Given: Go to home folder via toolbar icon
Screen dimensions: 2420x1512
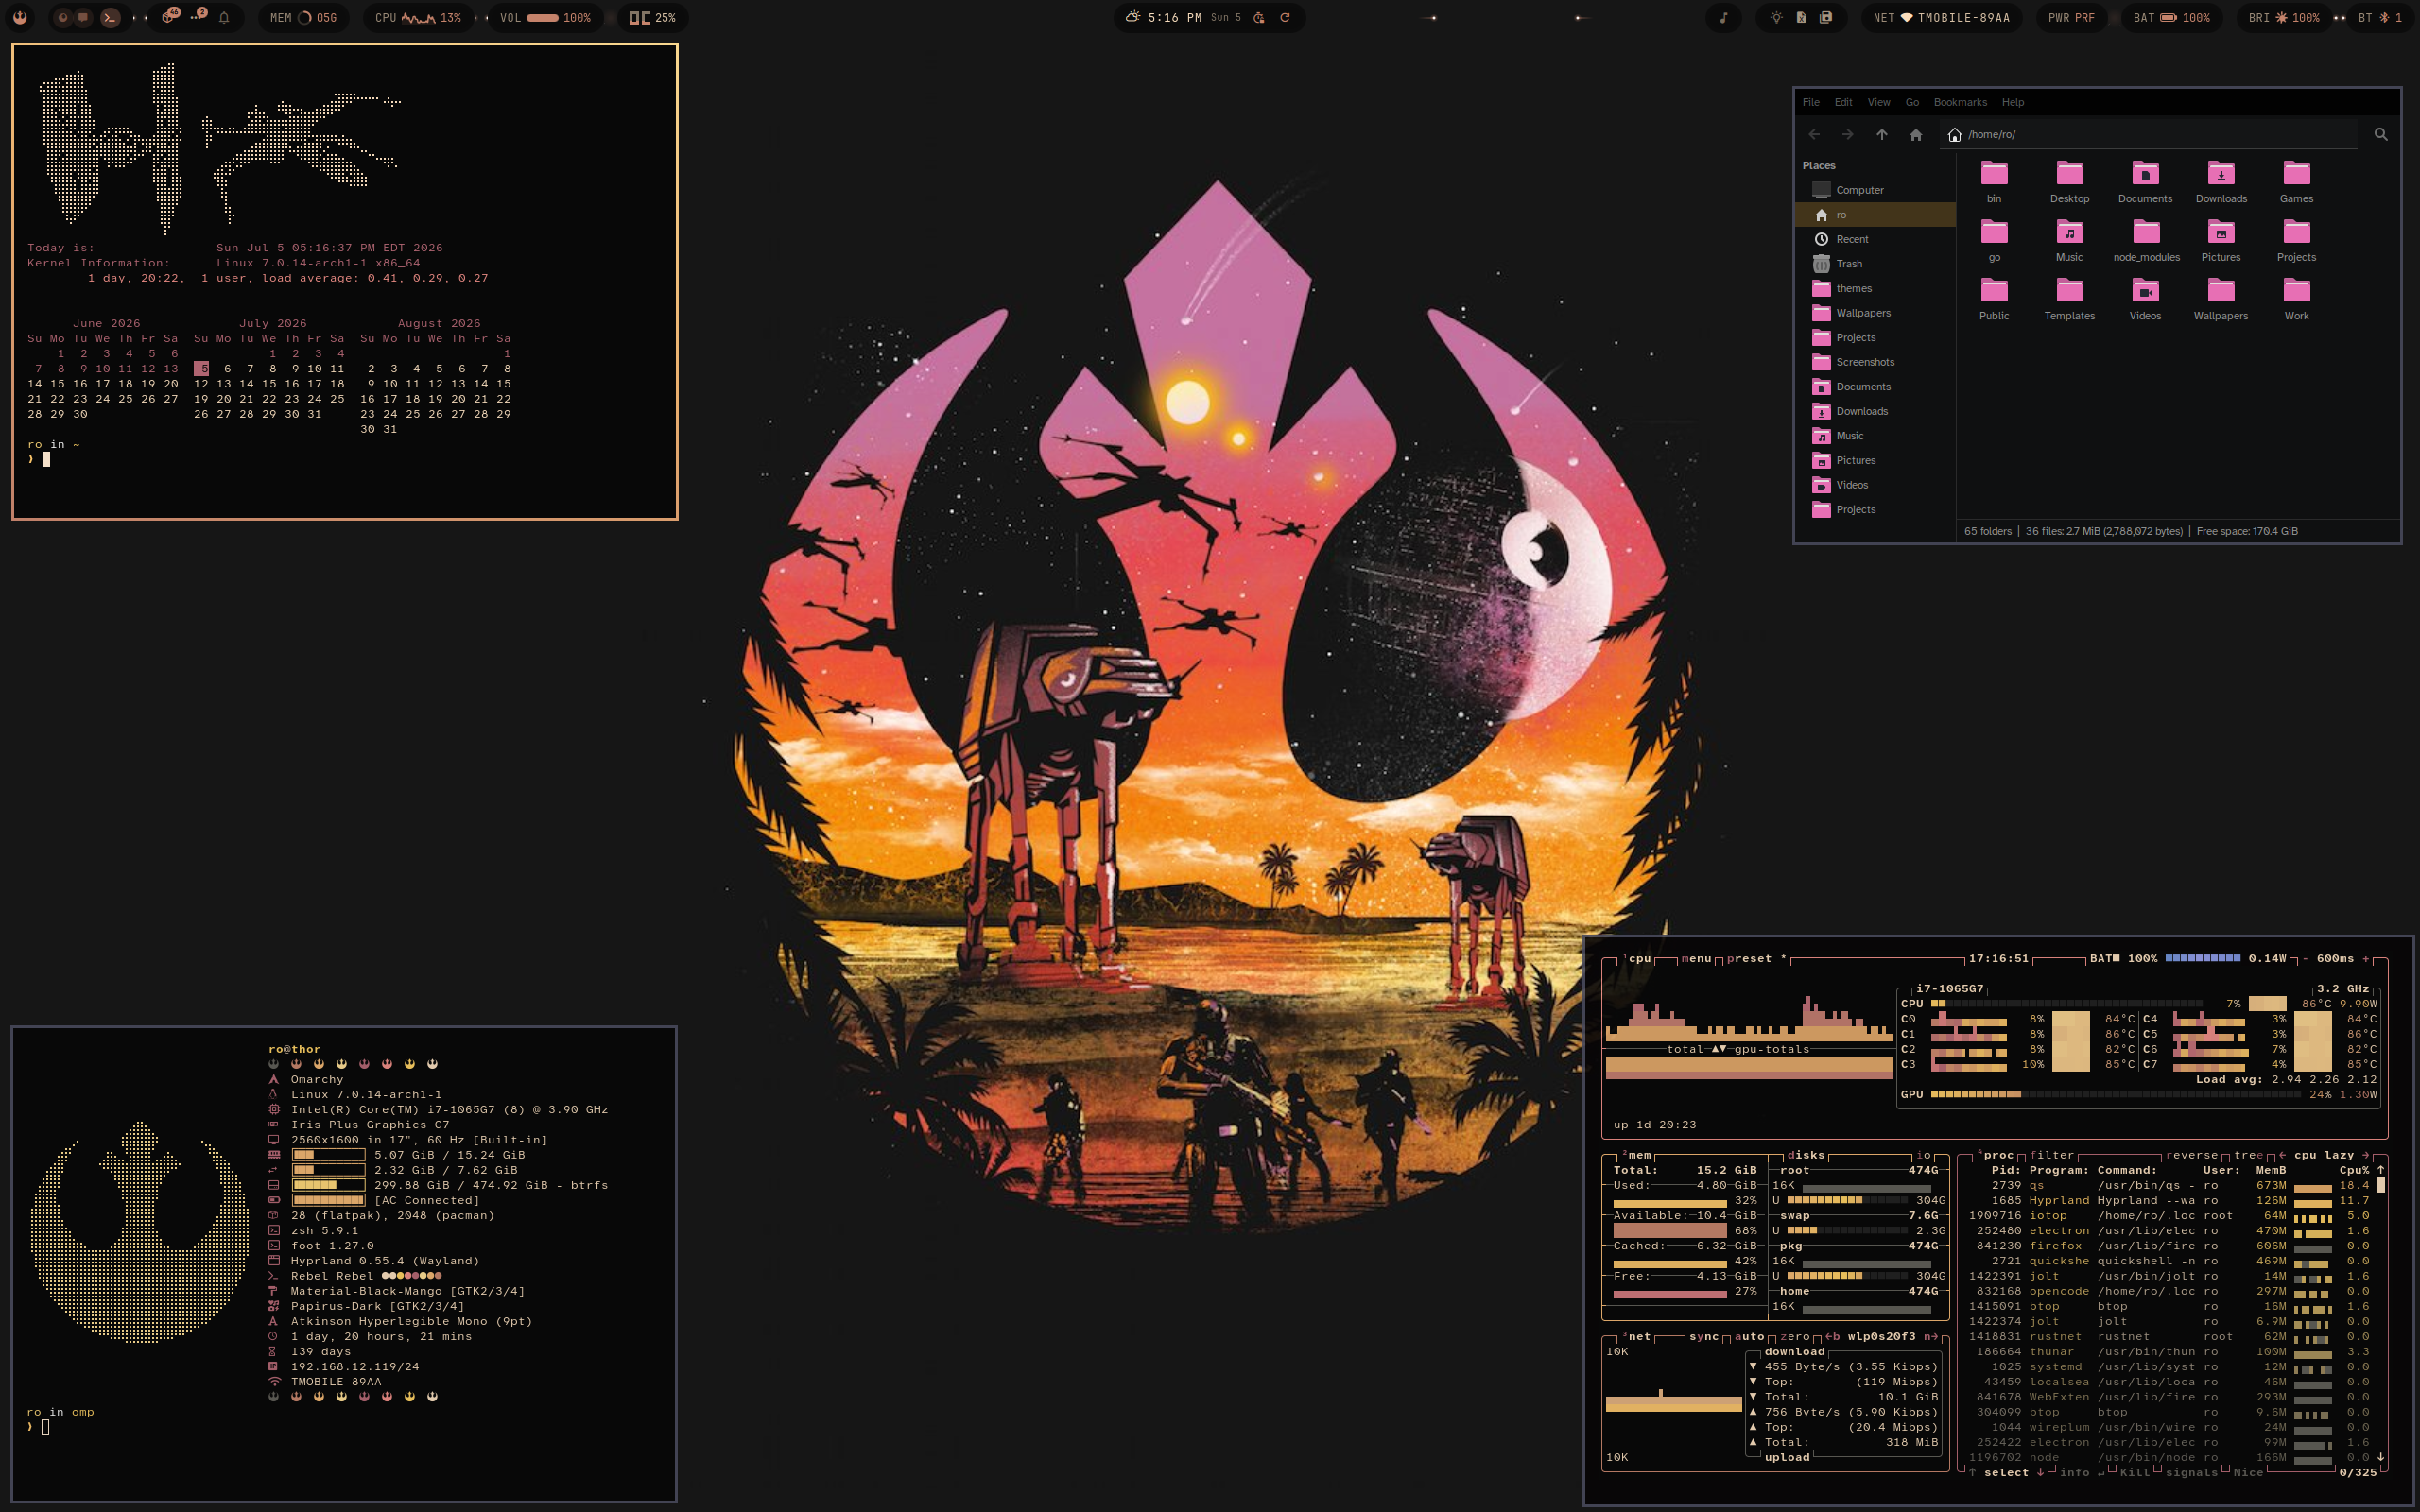Looking at the screenshot, I should pos(1916,135).
